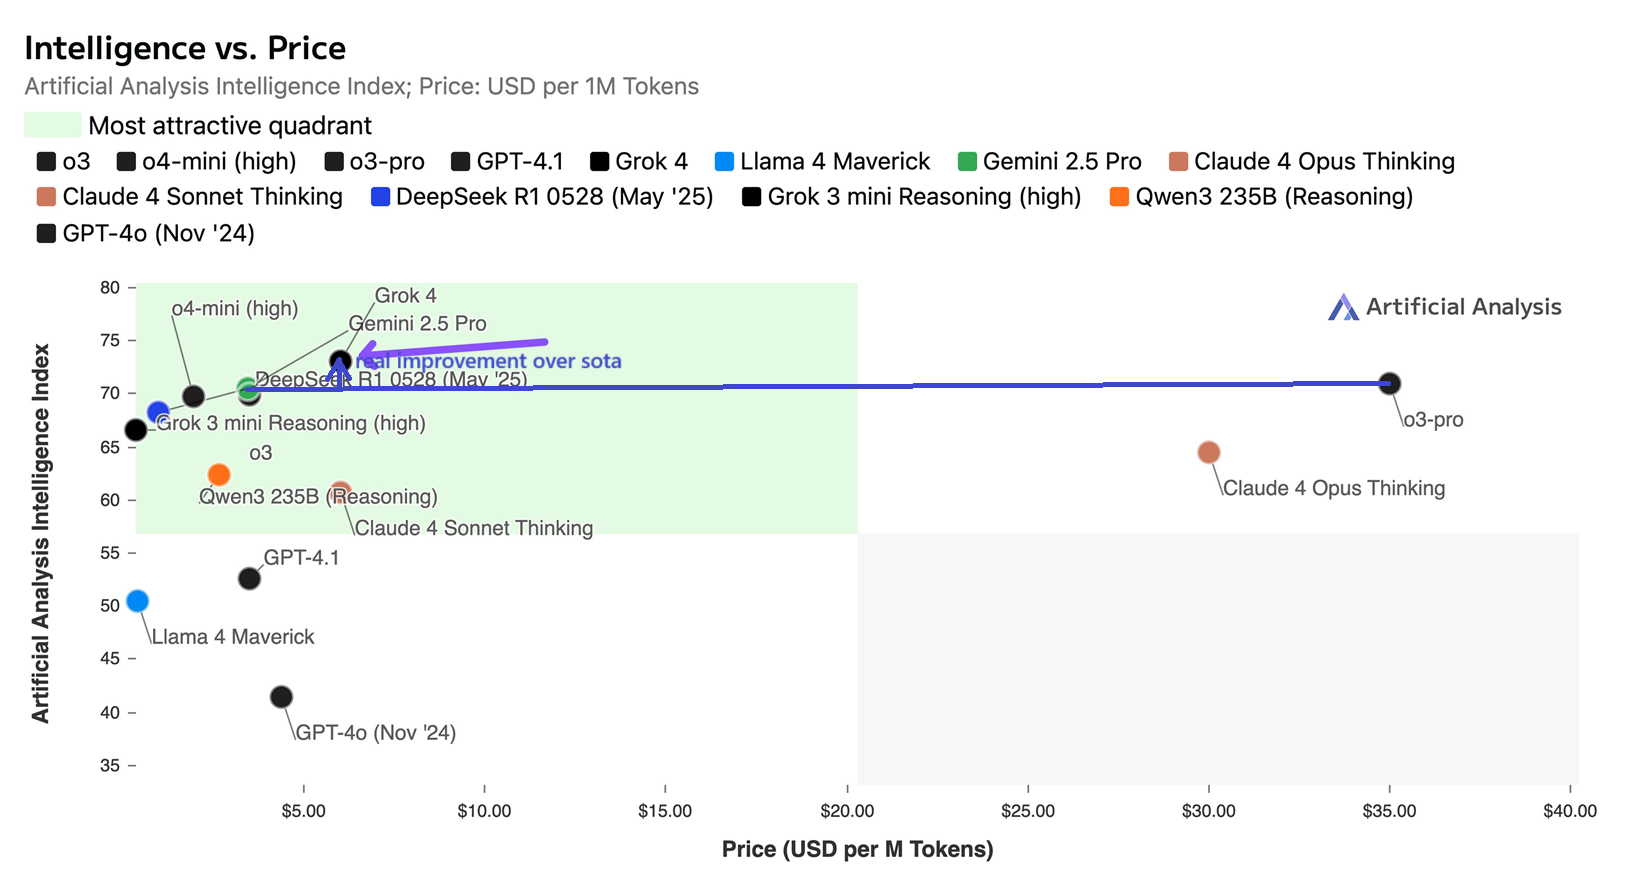
Task: Click the 'o3' label inside the plot
Action: pyautogui.click(x=260, y=453)
